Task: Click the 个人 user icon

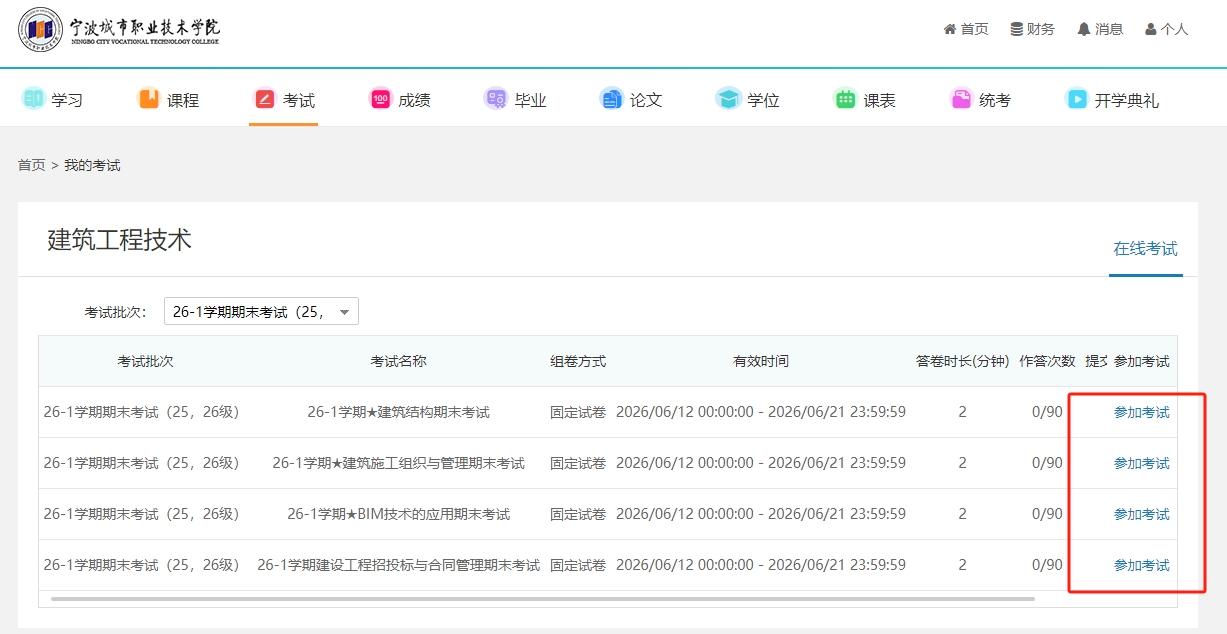Action: pyautogui.click(x=1151, y=30)
